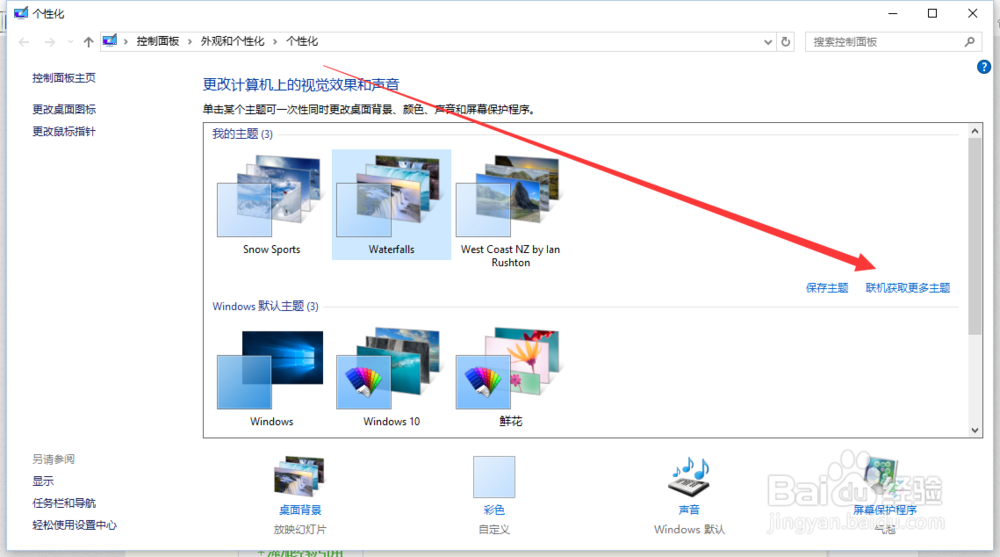The height and width of the screenshot is (557, 1000).
Task: Open 任务栏和导航 link
Action: [64, 503]
